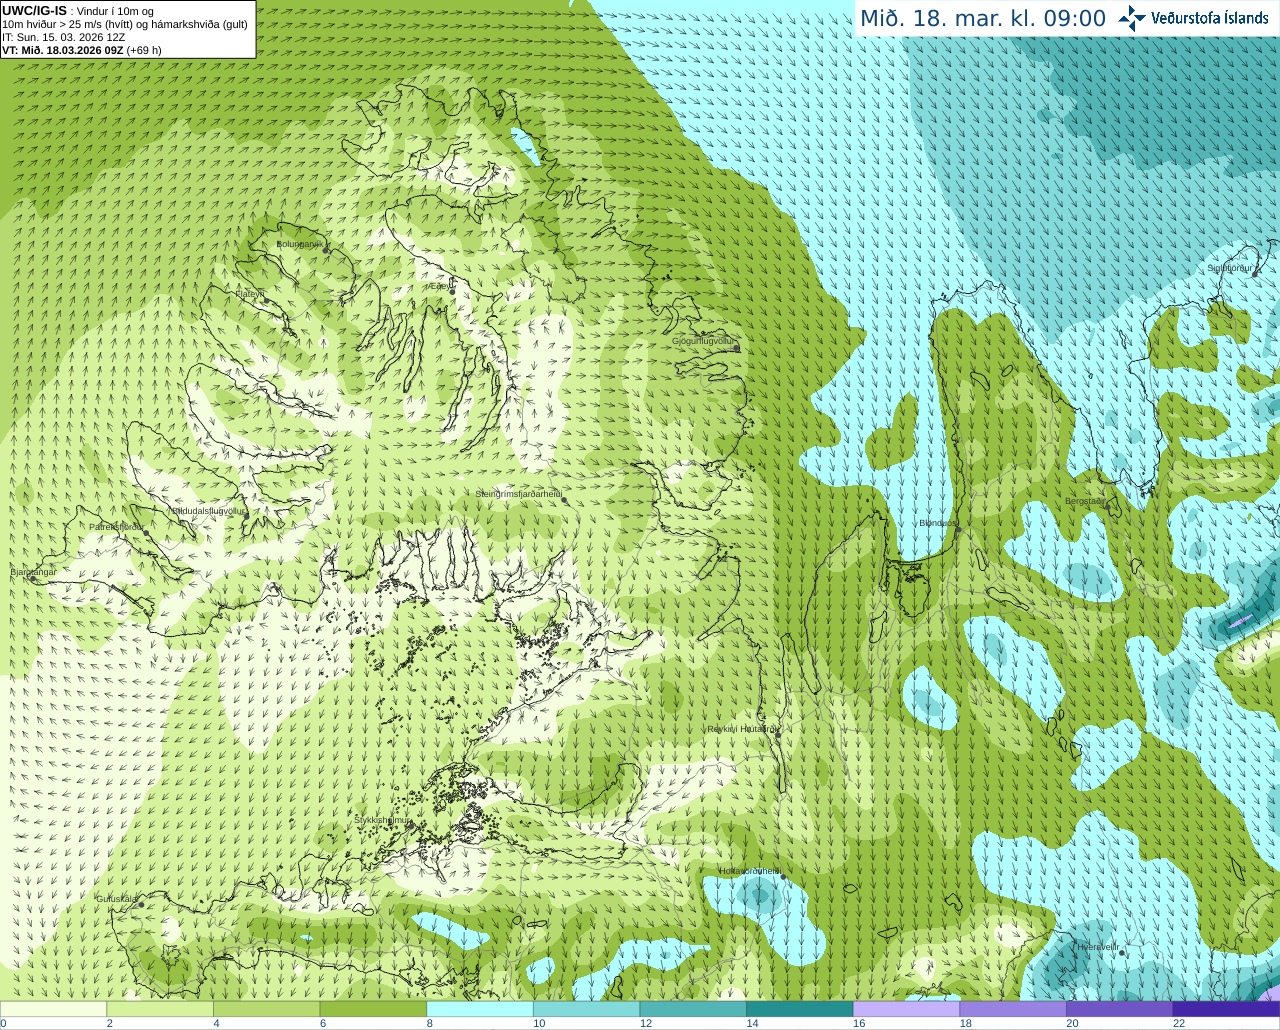Pick the 18–20 m/s purple legend swatch

click(x=1013, y=1009)
